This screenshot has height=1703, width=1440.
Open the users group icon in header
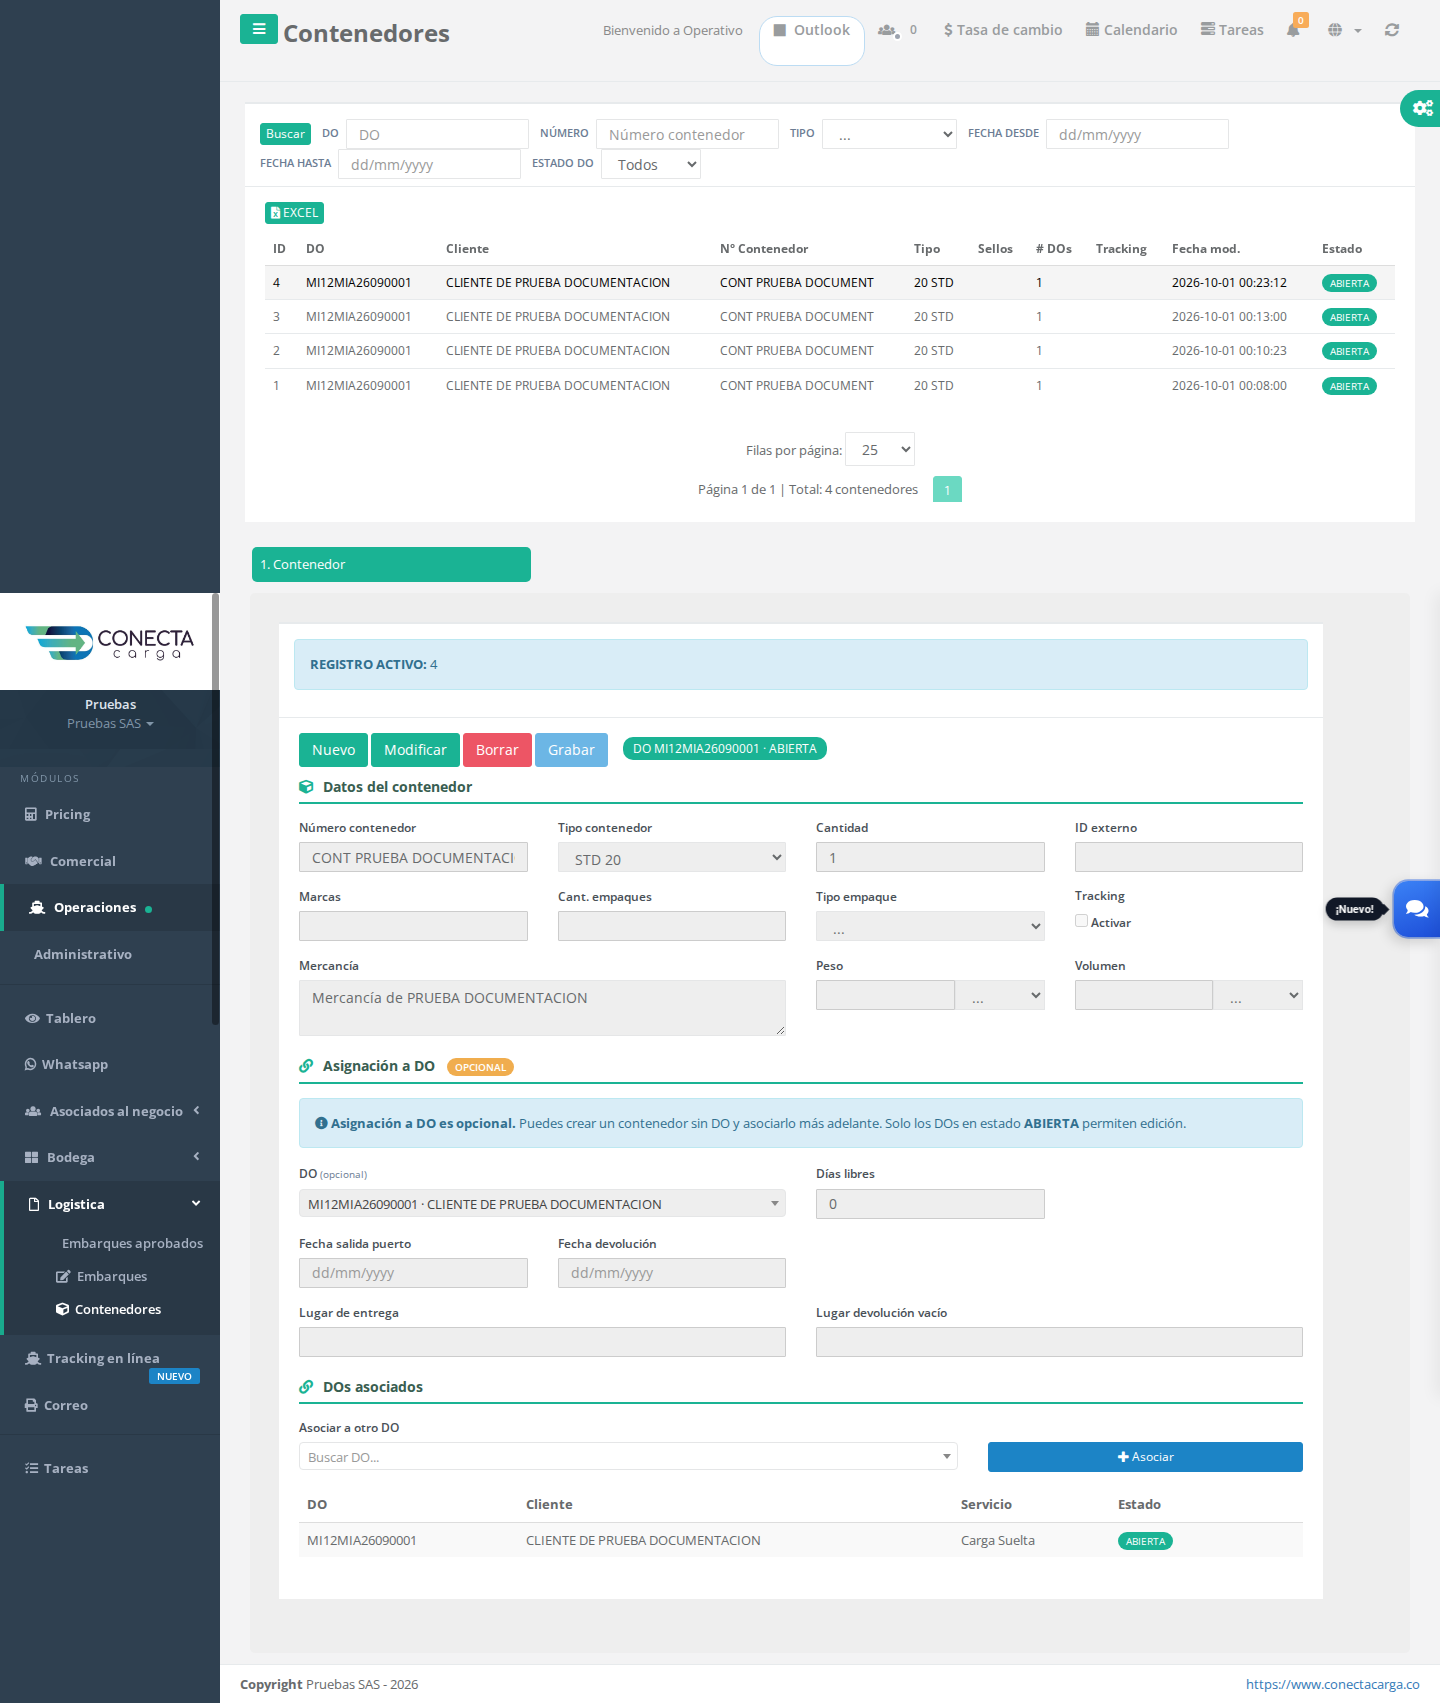coord(887,30)
